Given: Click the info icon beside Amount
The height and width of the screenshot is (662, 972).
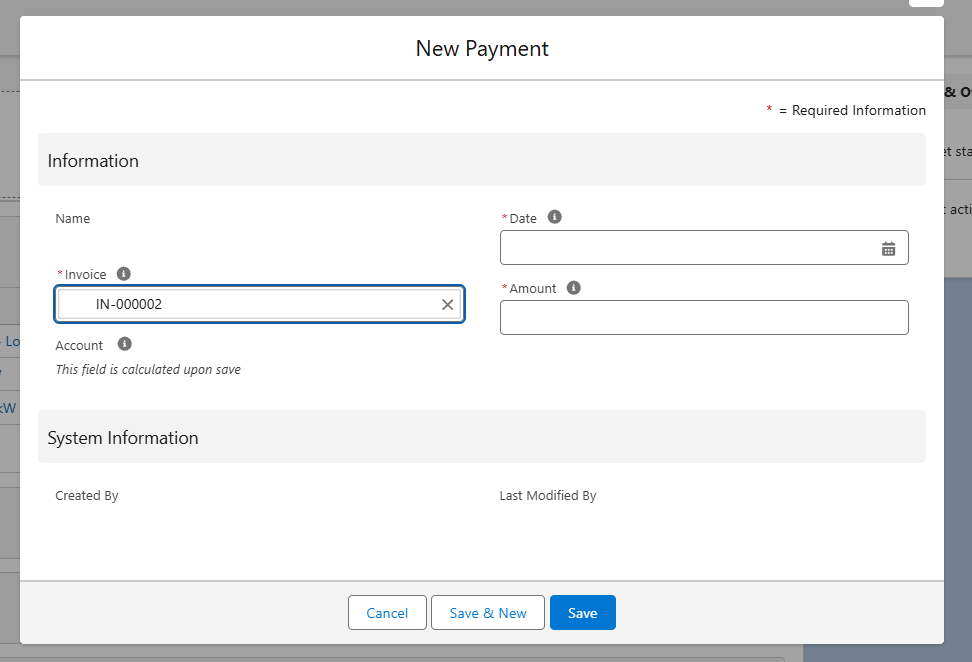Looking at the screenshot, I should click(x=574, y=288).
